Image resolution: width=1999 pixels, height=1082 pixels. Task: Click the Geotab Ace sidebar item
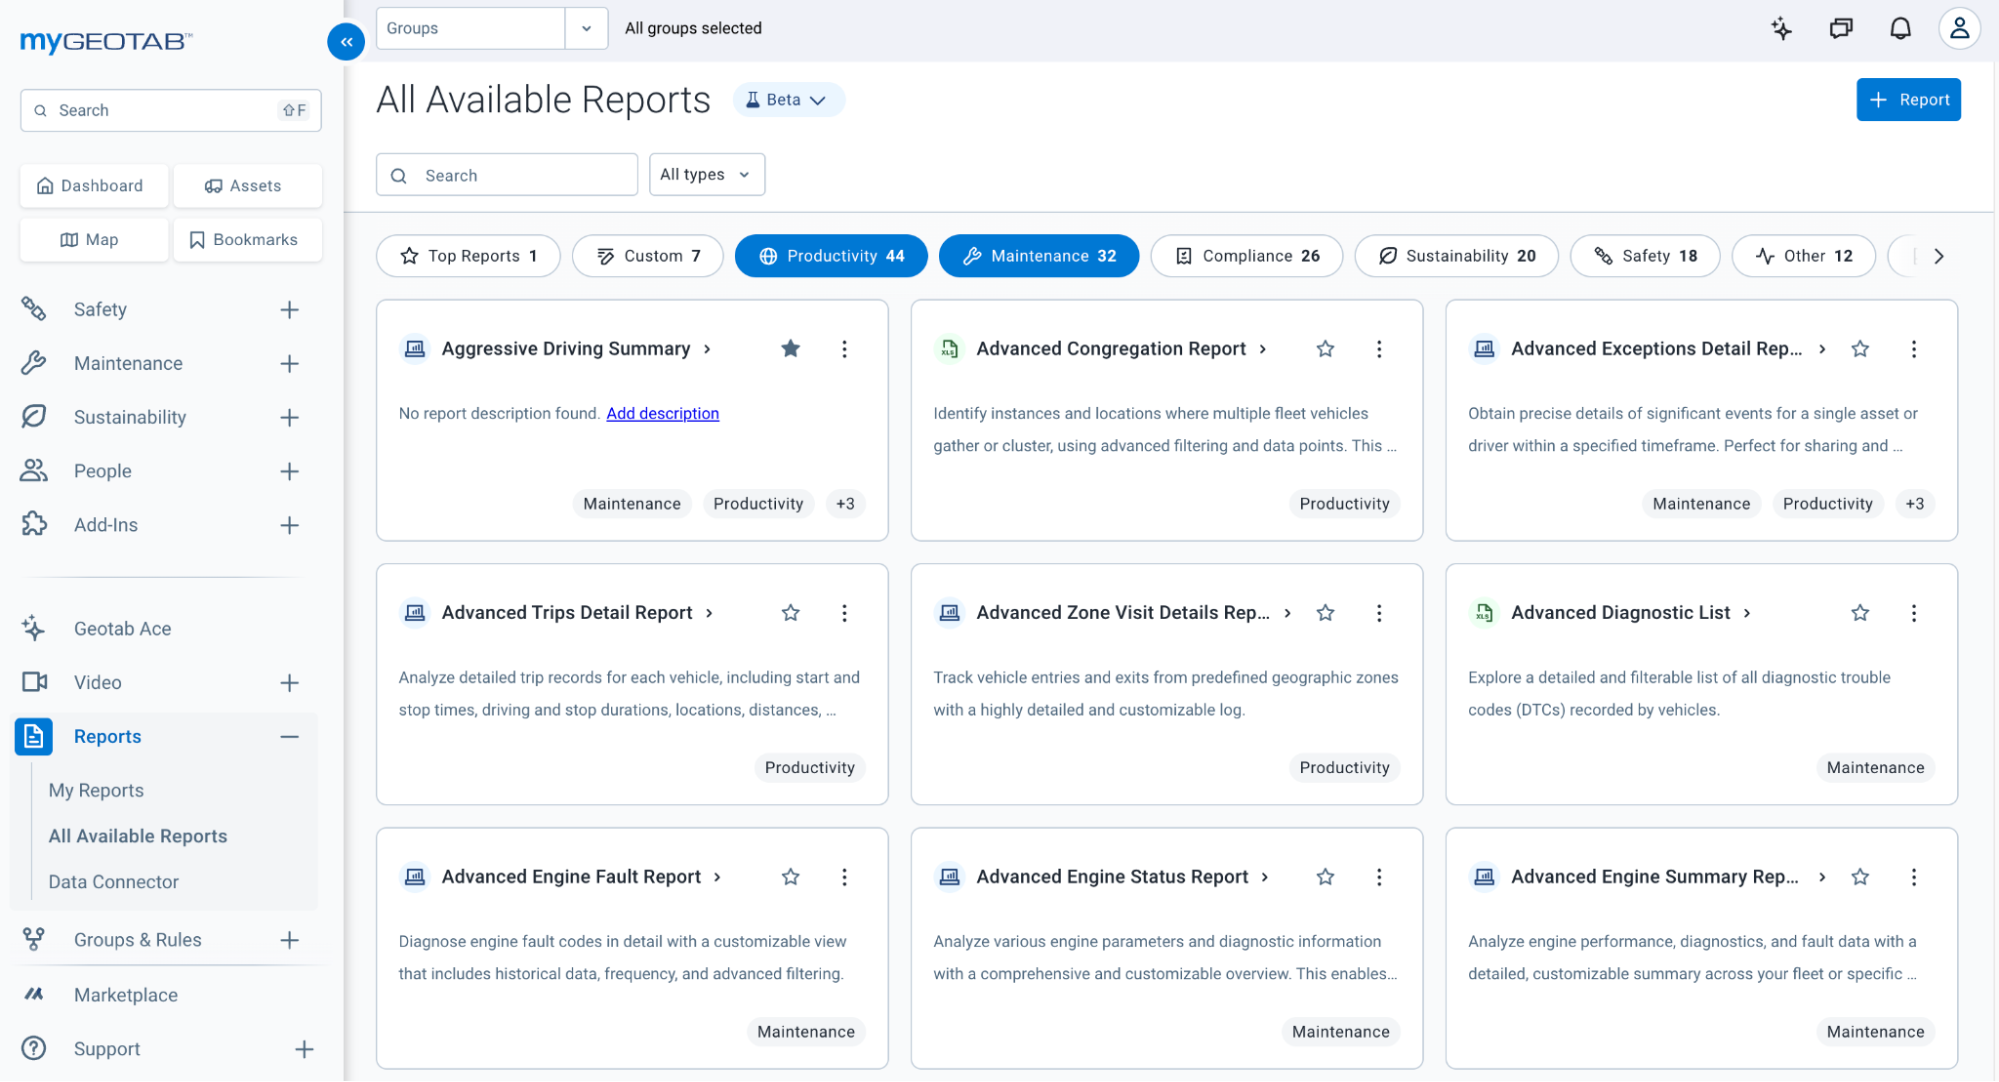[122, 628]
